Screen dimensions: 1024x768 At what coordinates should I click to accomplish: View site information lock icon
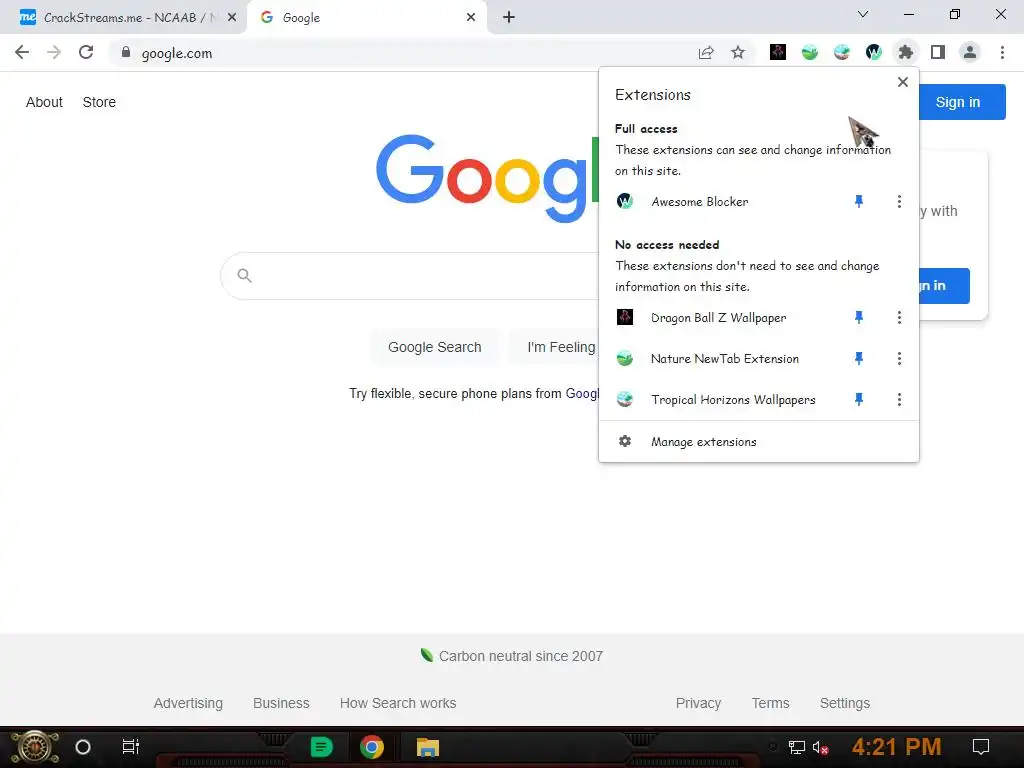[126, 52]
